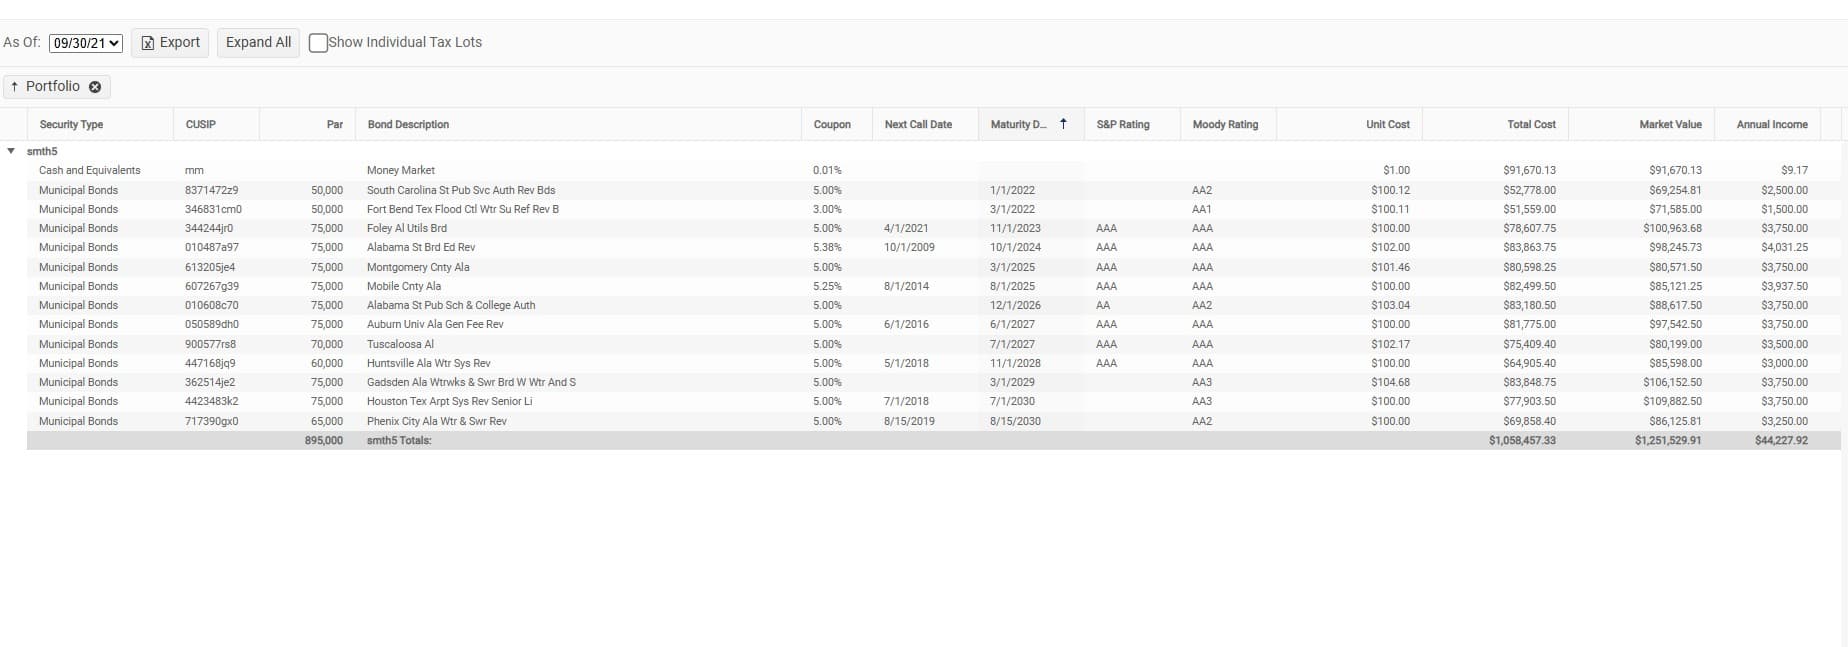Click Alabama St Pub Sch & College Auth

pos(451,305)
